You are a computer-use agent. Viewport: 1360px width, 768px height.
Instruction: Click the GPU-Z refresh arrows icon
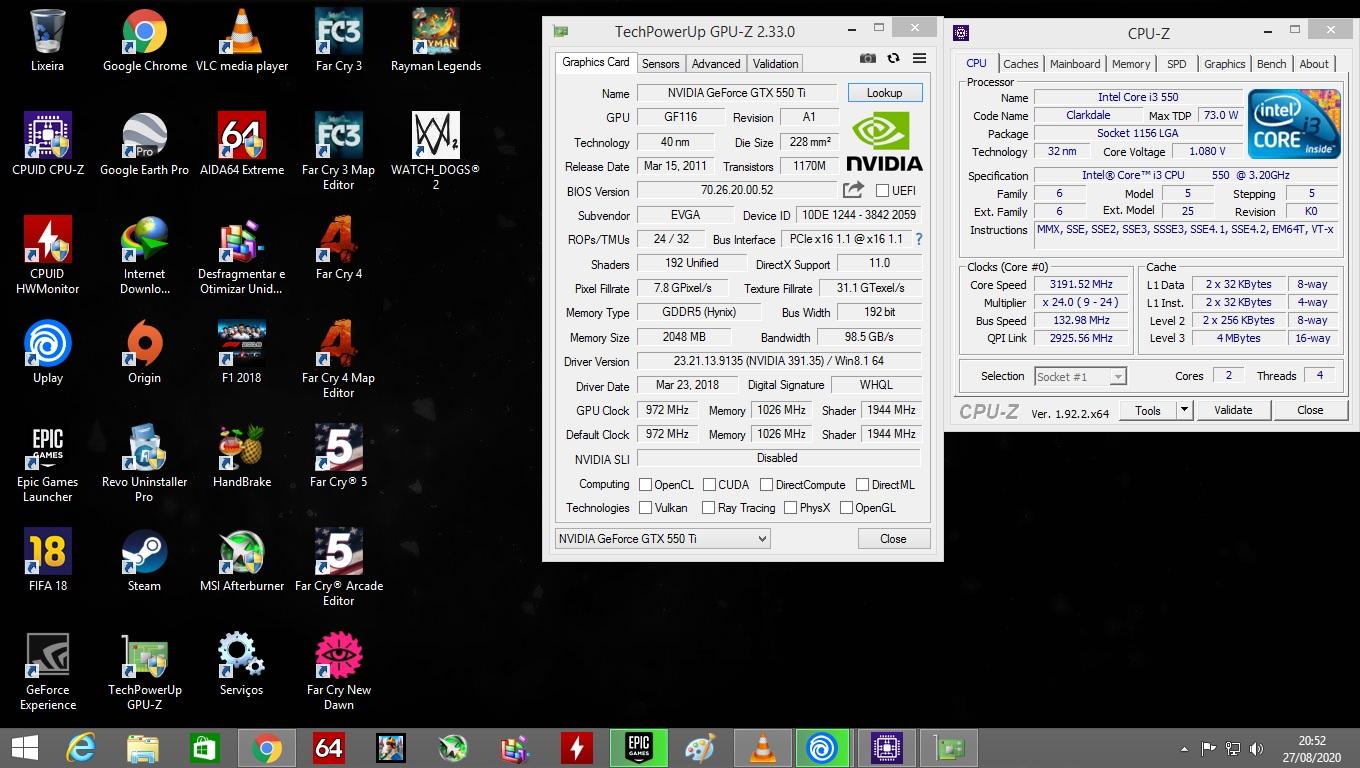(893, 59)
